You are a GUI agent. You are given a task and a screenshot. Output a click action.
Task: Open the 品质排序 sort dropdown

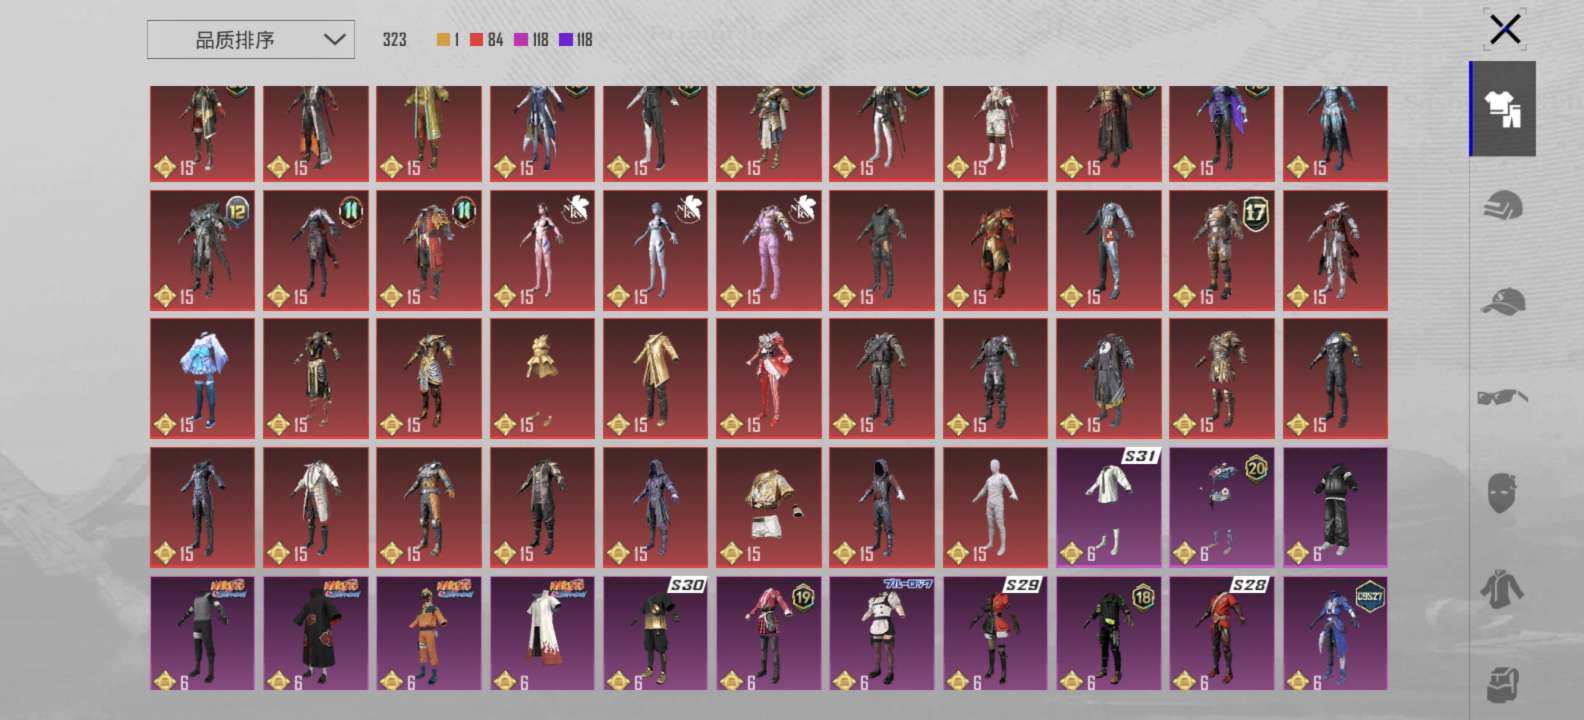pos(251,40)
